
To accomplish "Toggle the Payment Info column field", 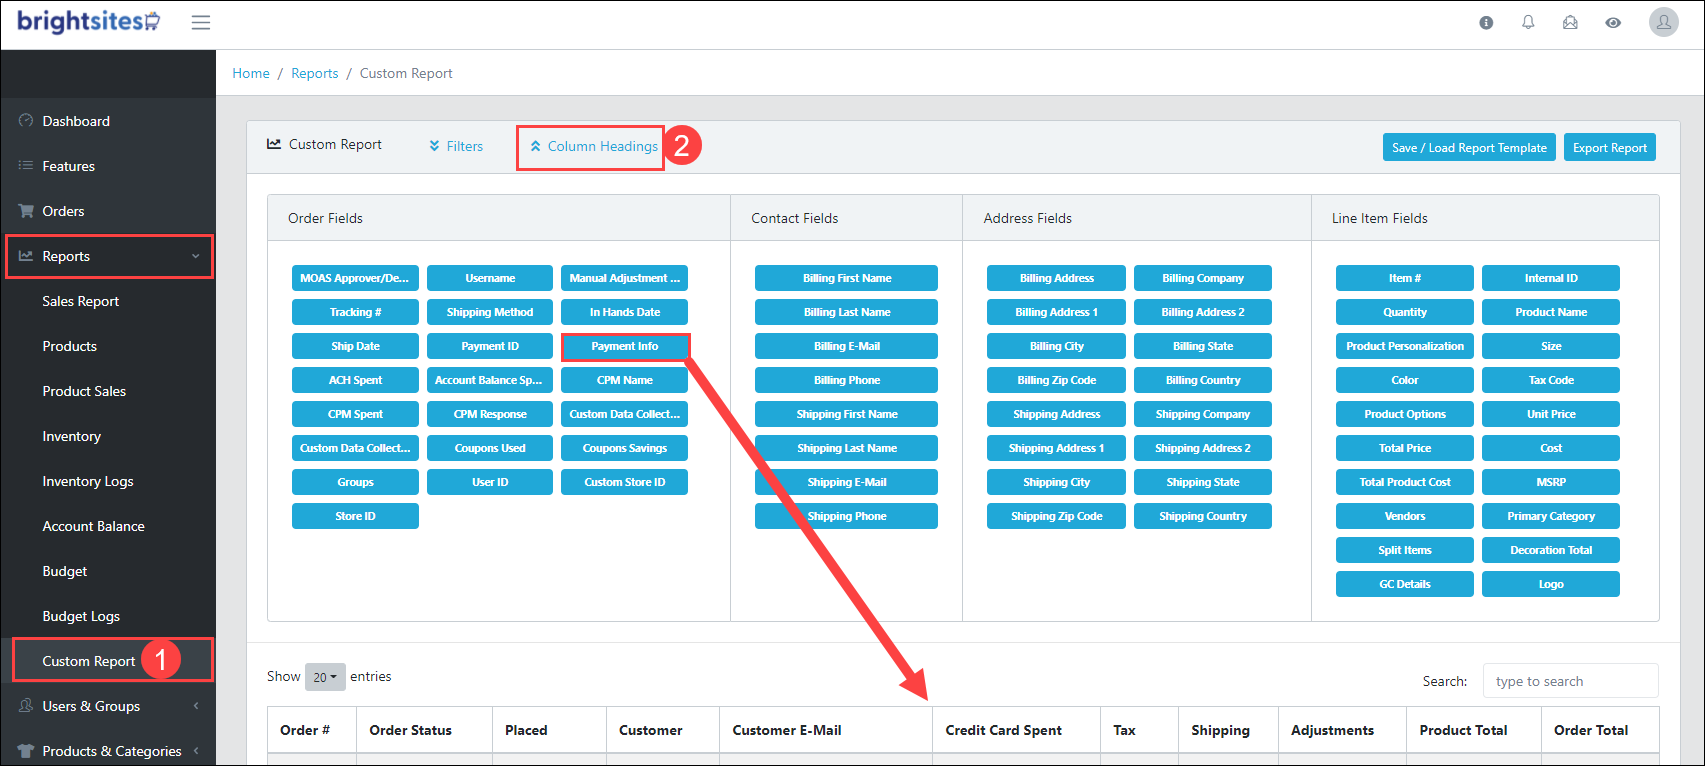I will 625,346.
